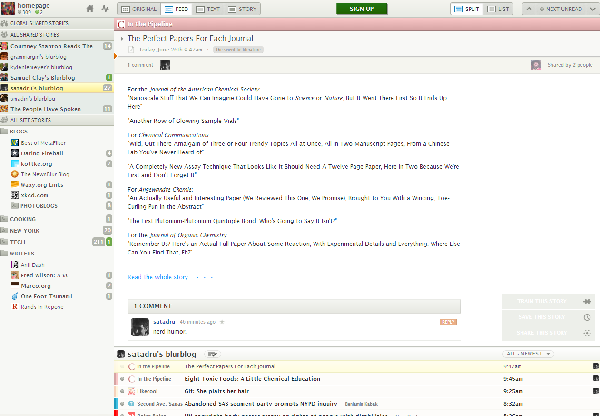Image resolution: width=600 pixels, height=416 pixels.
Task: Open story Eight Toxic Foods: A Little Chemical Education
Action: point(252,379)
